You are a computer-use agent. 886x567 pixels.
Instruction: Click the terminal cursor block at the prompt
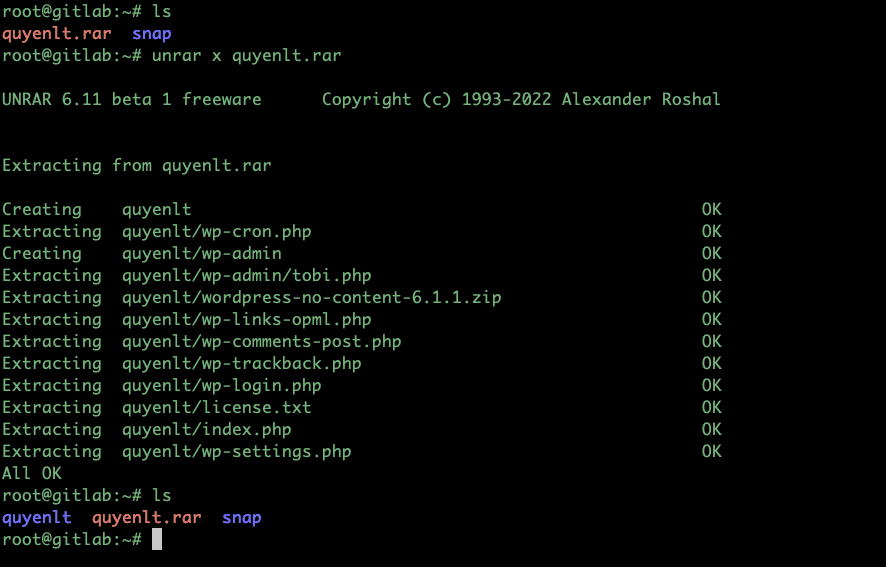point(156,540)
